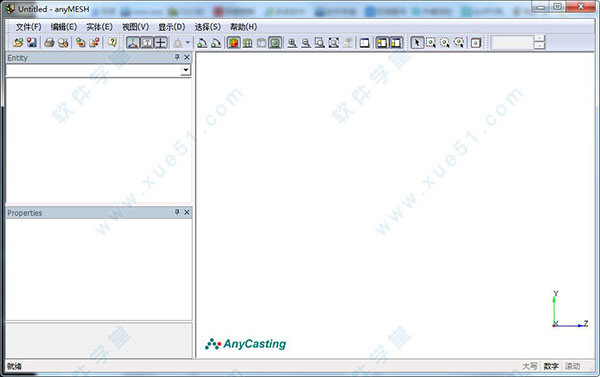Toggle the first yellow panel layout button
The image size is (600, 377).
tap(382, 42)
